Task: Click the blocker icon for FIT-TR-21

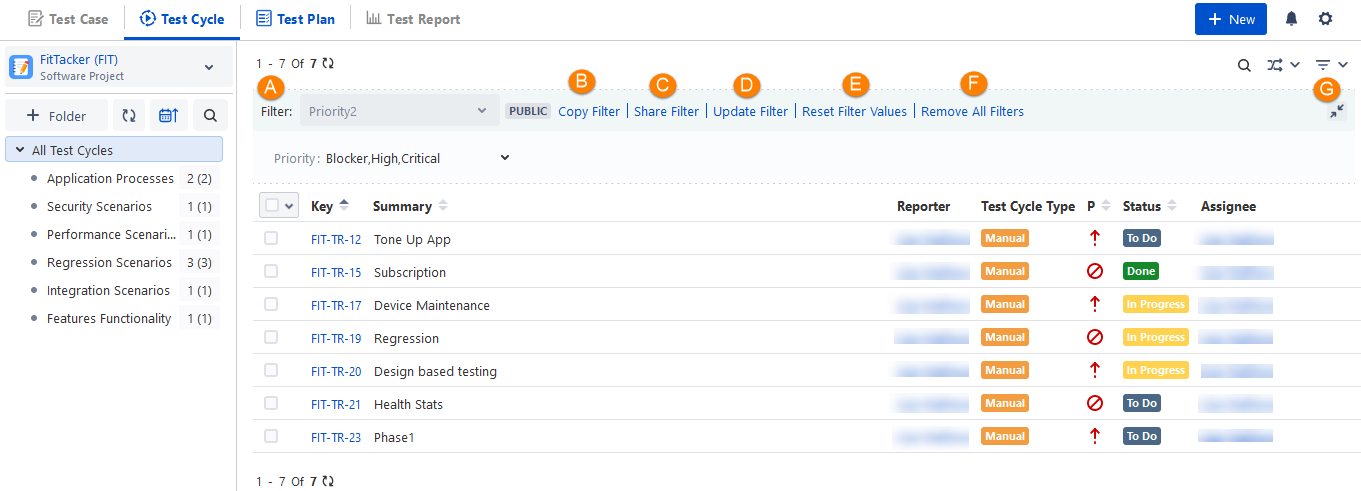Action: (1095, 404)
